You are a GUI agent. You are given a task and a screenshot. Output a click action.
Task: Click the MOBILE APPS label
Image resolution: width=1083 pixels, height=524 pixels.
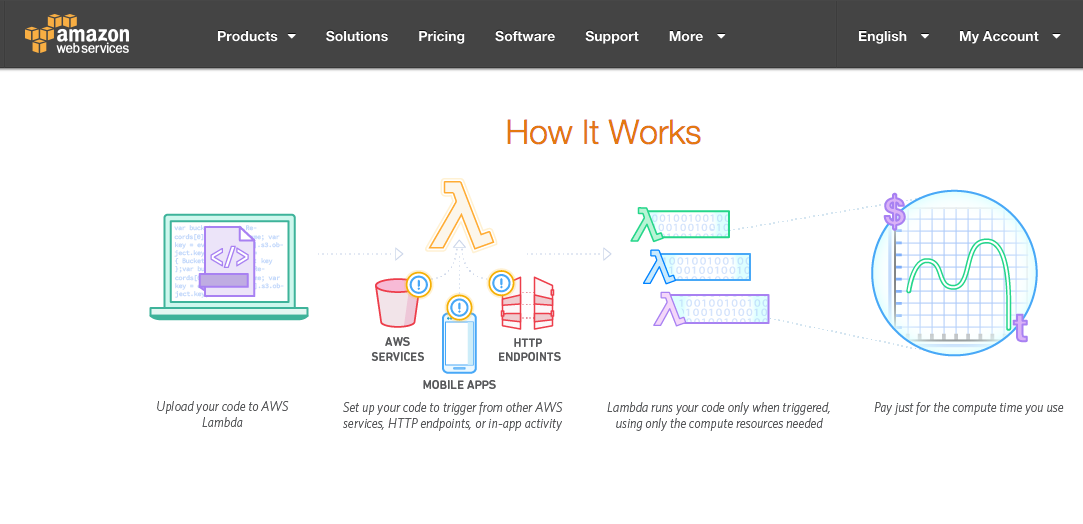(x=459, y=385)
